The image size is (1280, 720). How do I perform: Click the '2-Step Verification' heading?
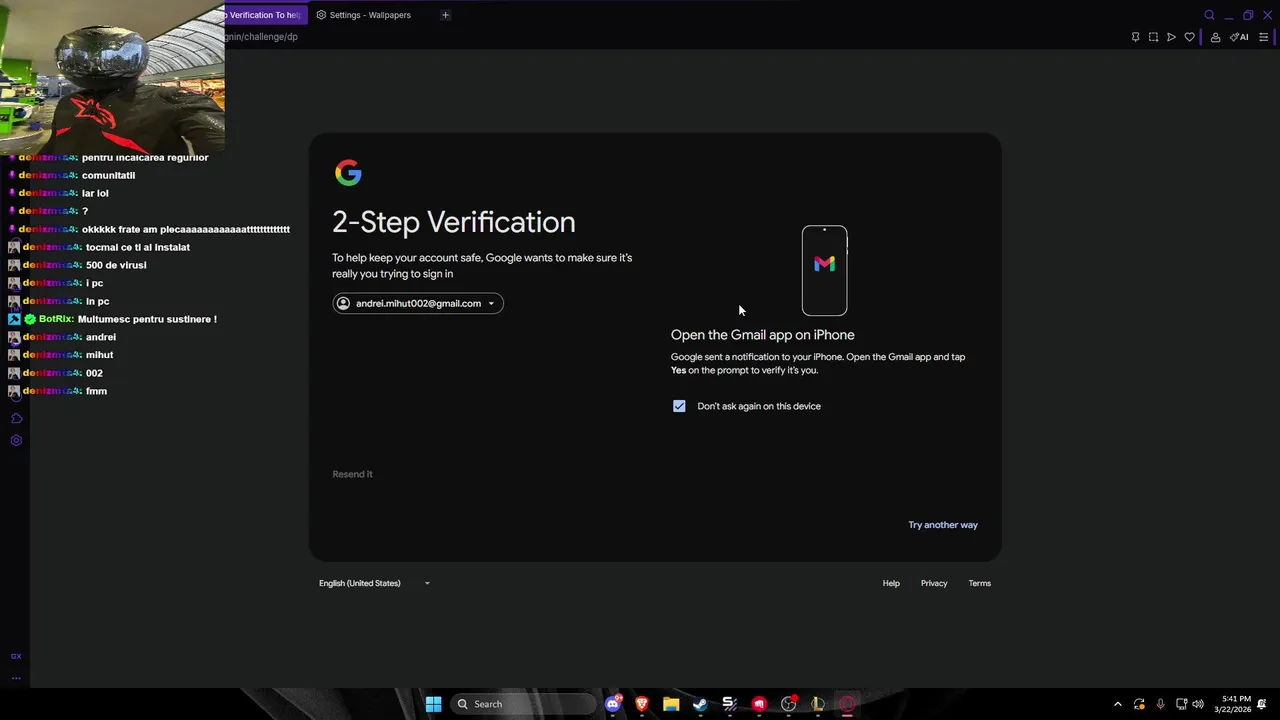pyautogui.click(x=454, y=222)
